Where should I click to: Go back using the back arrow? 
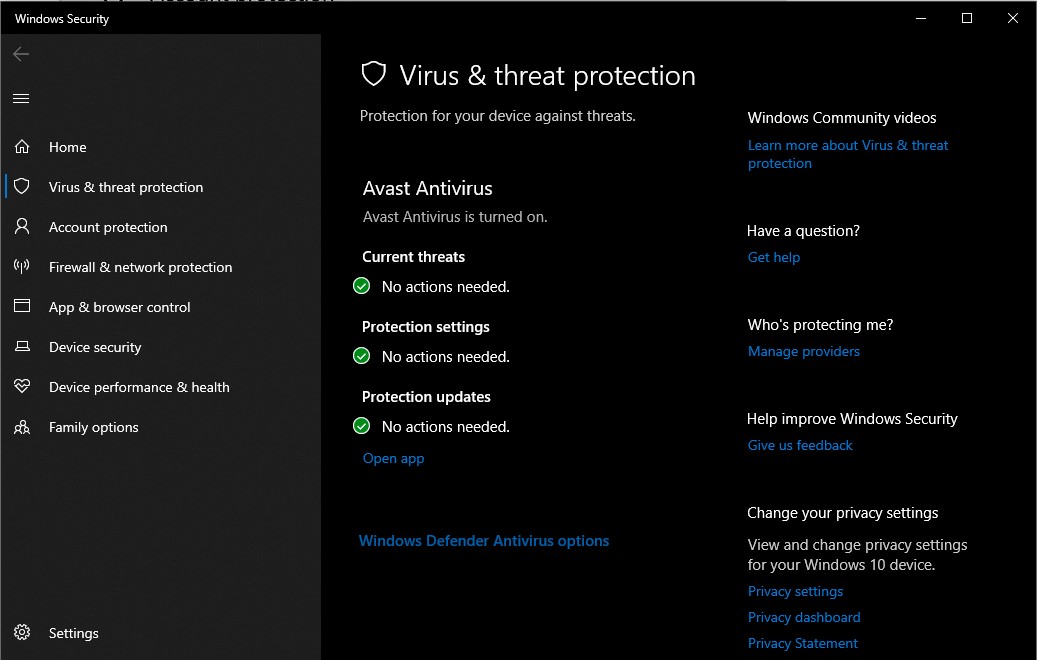coord(21,54)
